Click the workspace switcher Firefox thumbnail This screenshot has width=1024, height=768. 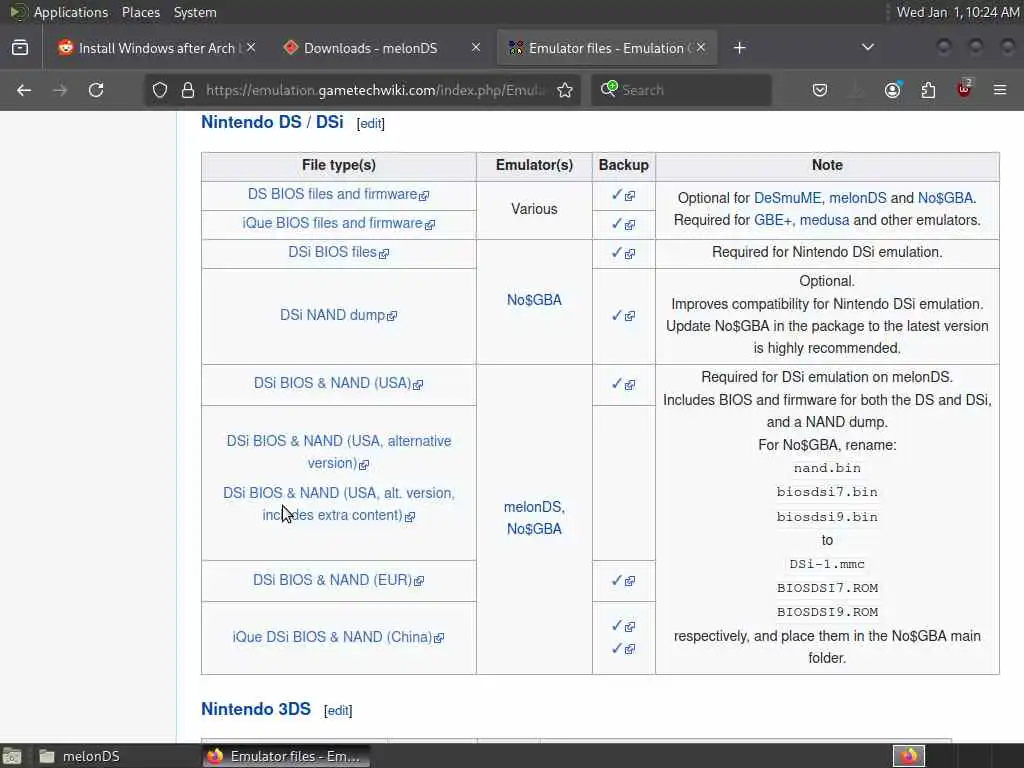click(908, 756)
